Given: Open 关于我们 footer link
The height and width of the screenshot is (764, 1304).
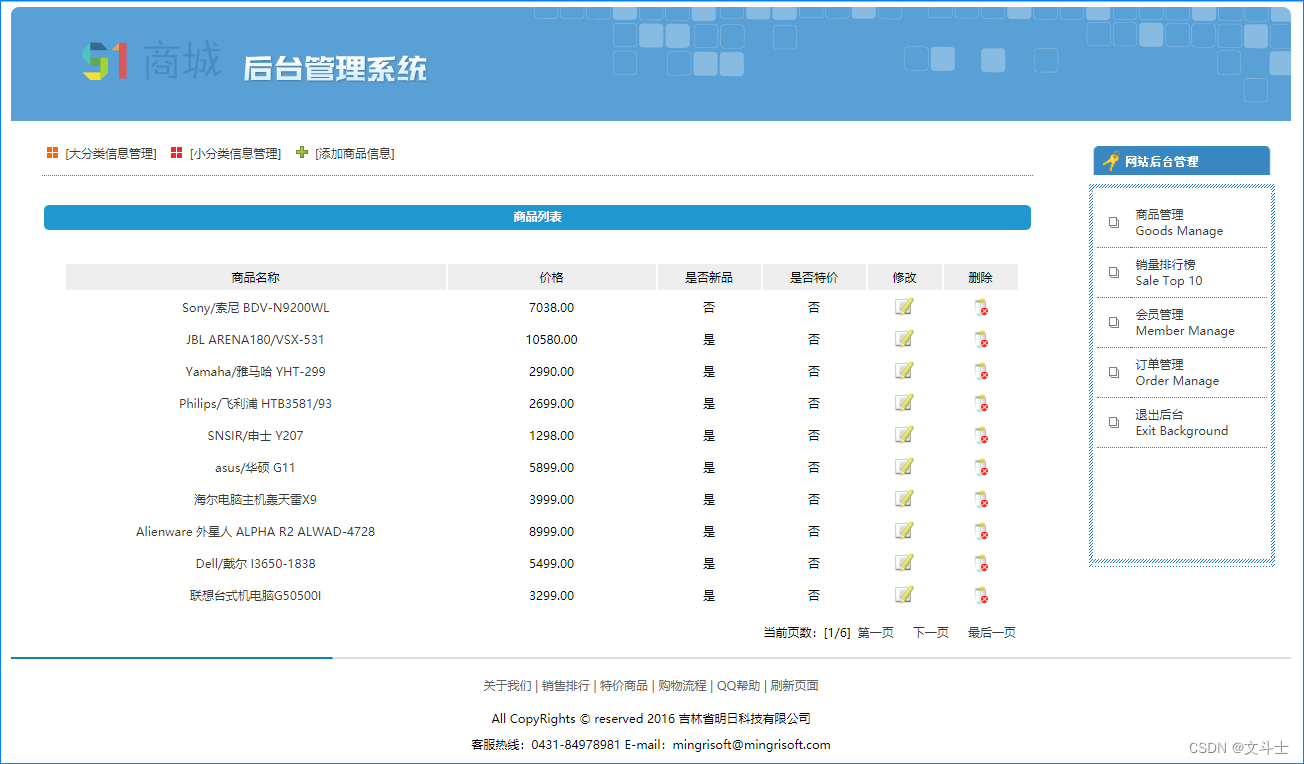Looking at the screenshot, I should coord(507,686).
